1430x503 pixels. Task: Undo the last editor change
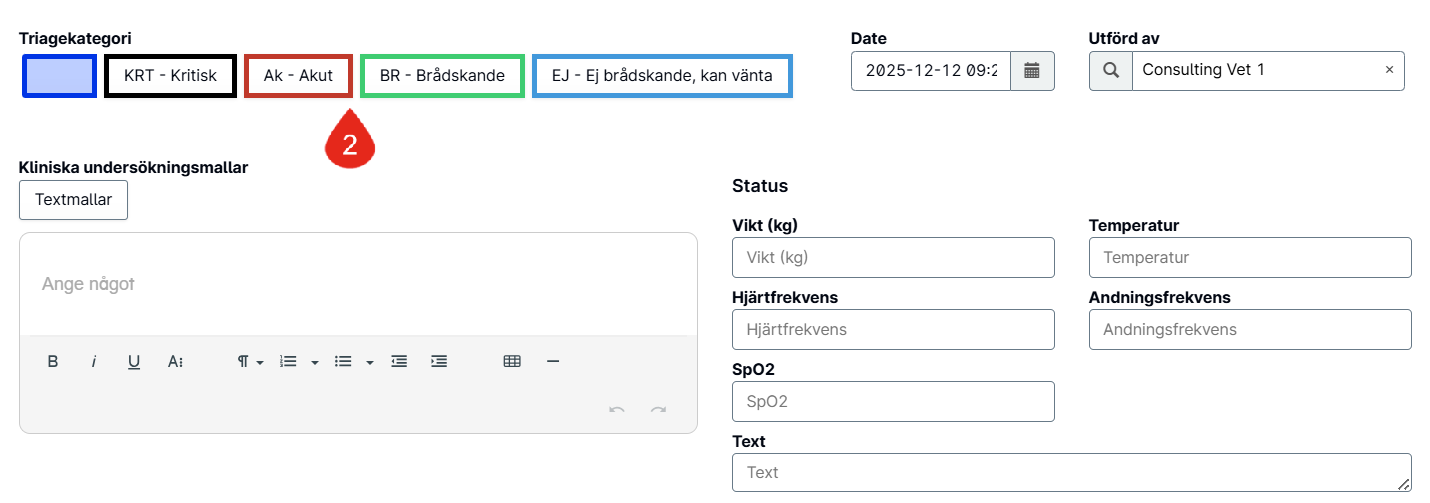[x=617, y=410]
